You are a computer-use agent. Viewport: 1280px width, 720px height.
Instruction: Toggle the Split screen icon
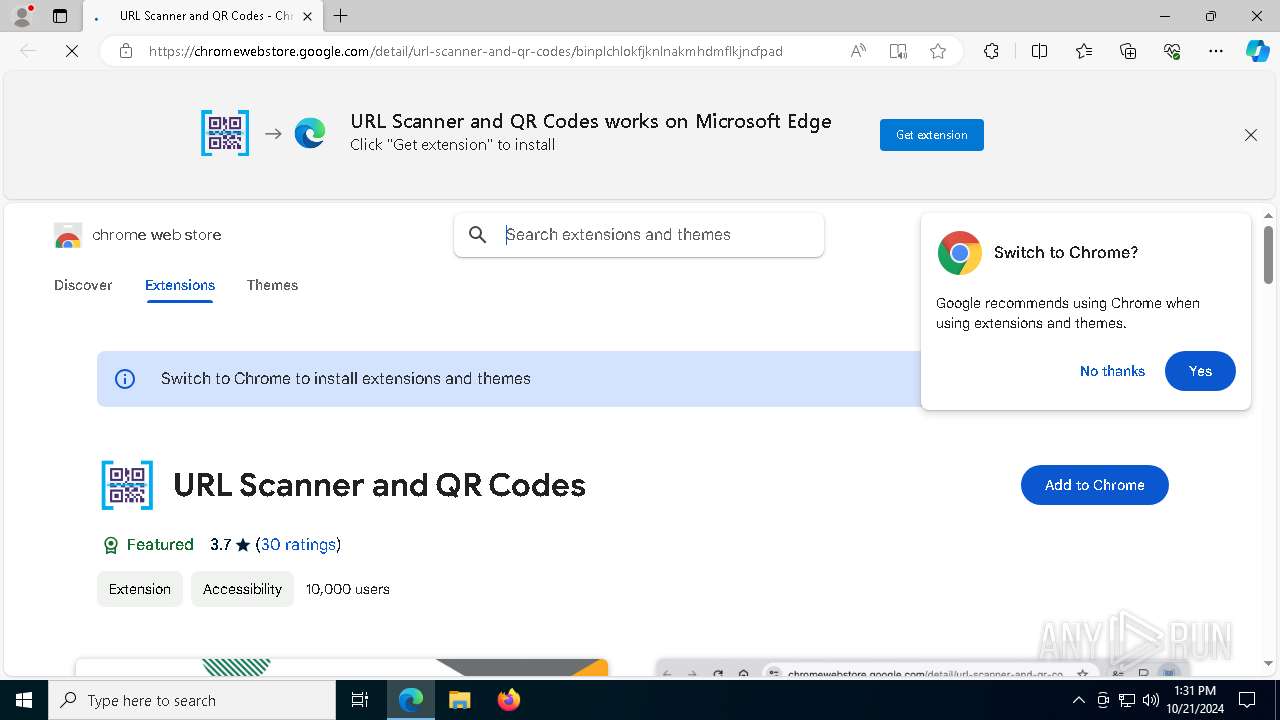(x=1039, y=51)
